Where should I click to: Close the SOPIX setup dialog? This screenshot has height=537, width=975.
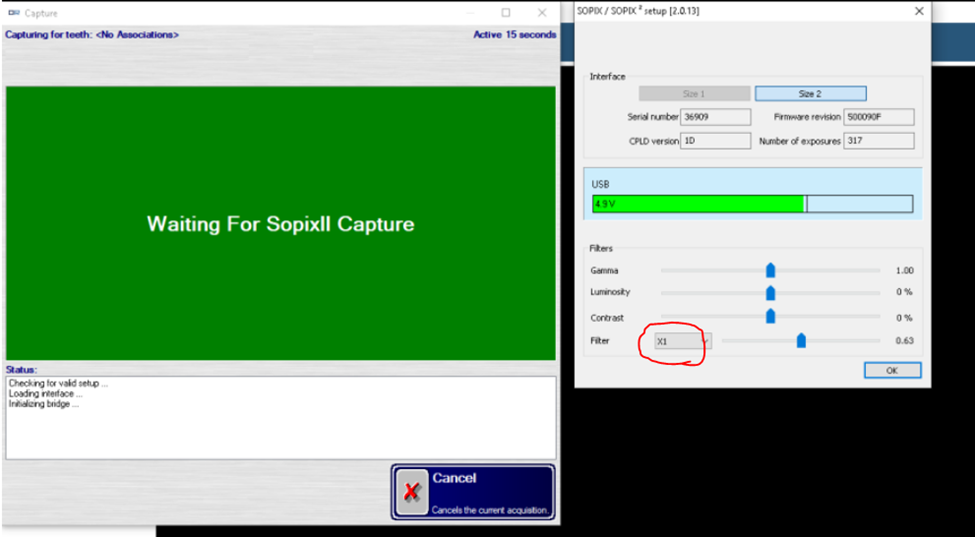click(919, 11)
